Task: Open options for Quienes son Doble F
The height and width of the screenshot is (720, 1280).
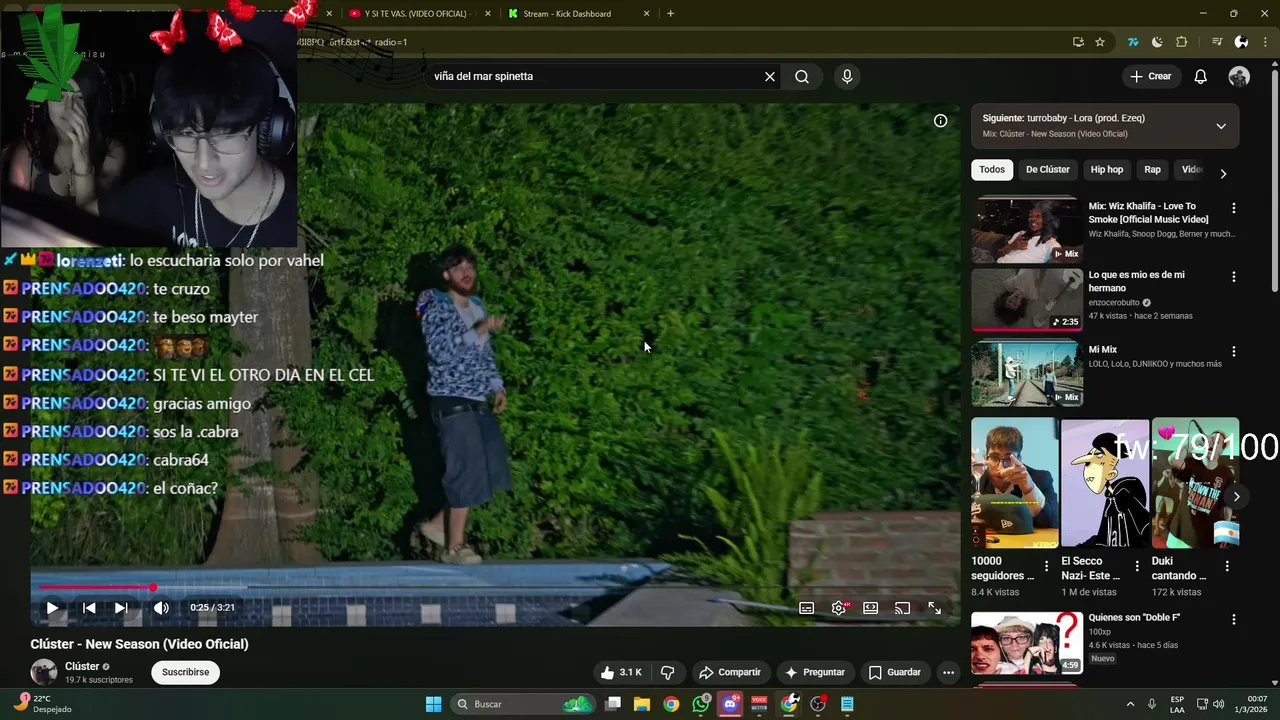Action: [1234, 620]
